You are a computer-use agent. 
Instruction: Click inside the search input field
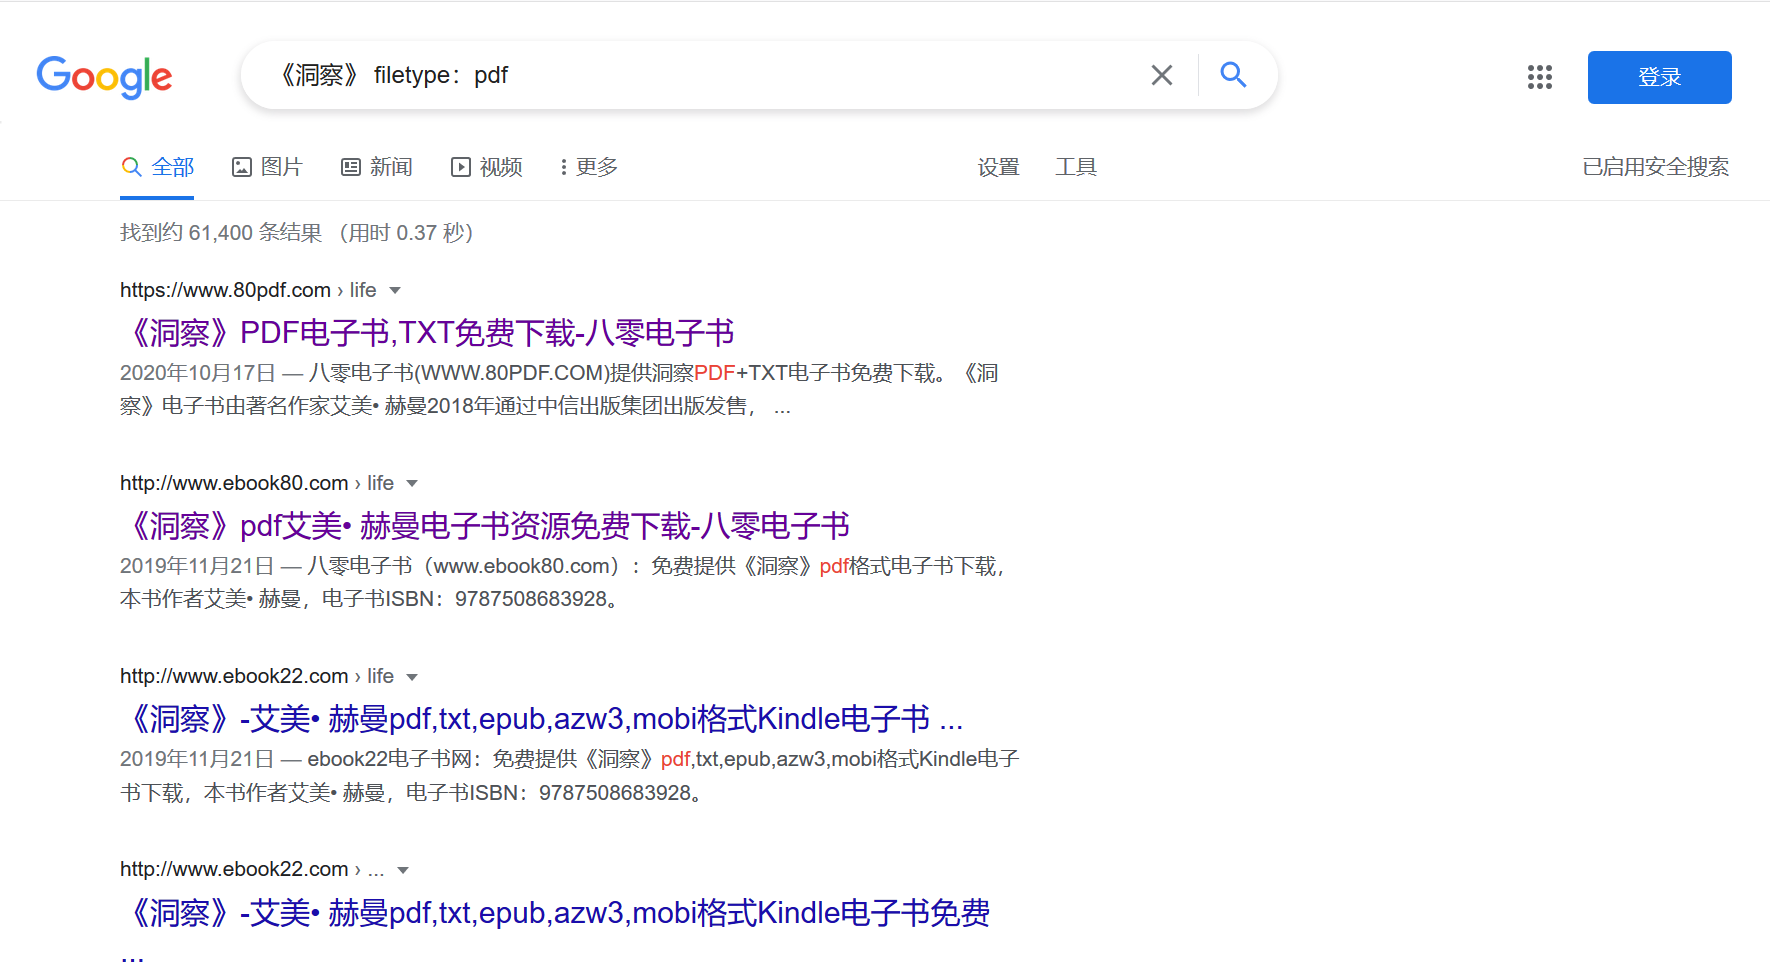(x=700, y=74)
